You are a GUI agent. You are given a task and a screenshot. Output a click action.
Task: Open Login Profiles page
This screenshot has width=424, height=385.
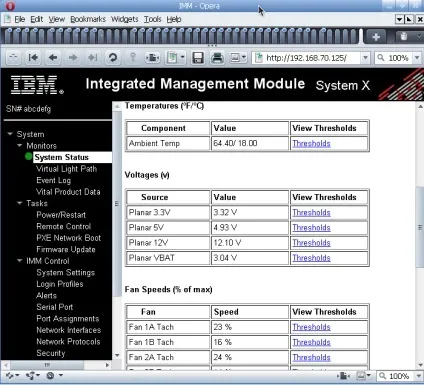point(60,284)
